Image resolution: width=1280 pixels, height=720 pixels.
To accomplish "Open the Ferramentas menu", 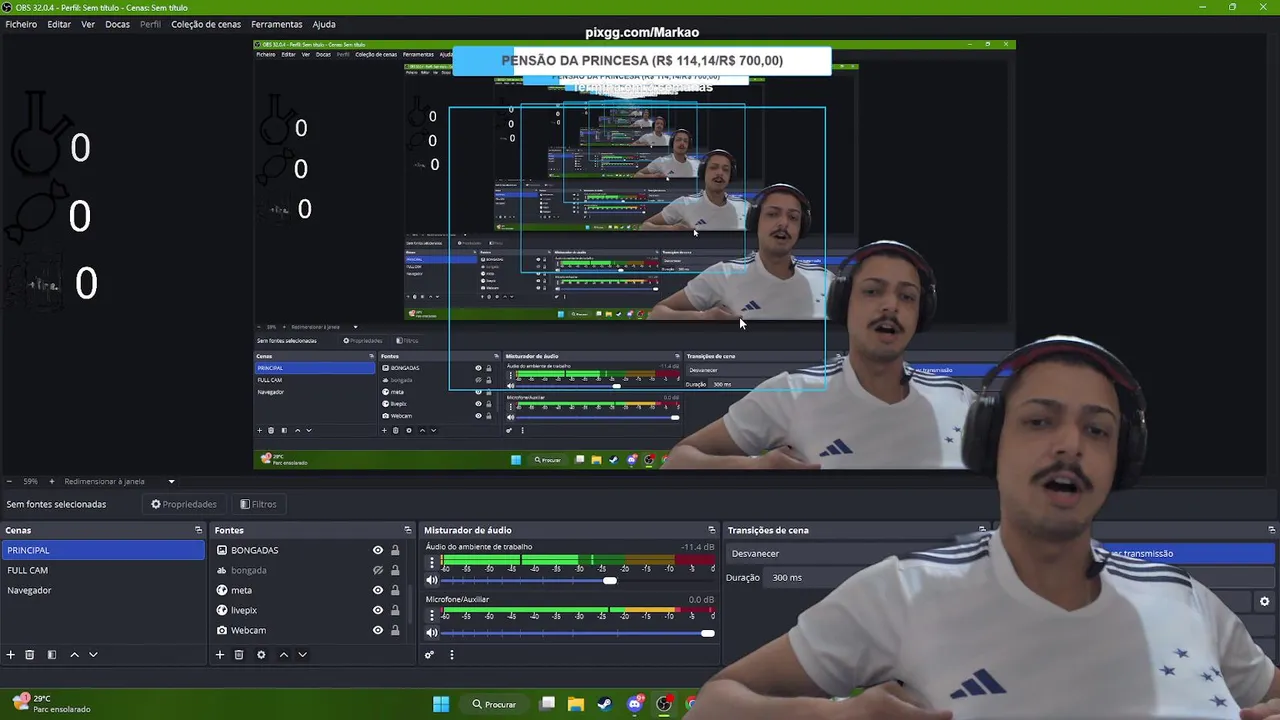I will (x=277, y=24).
